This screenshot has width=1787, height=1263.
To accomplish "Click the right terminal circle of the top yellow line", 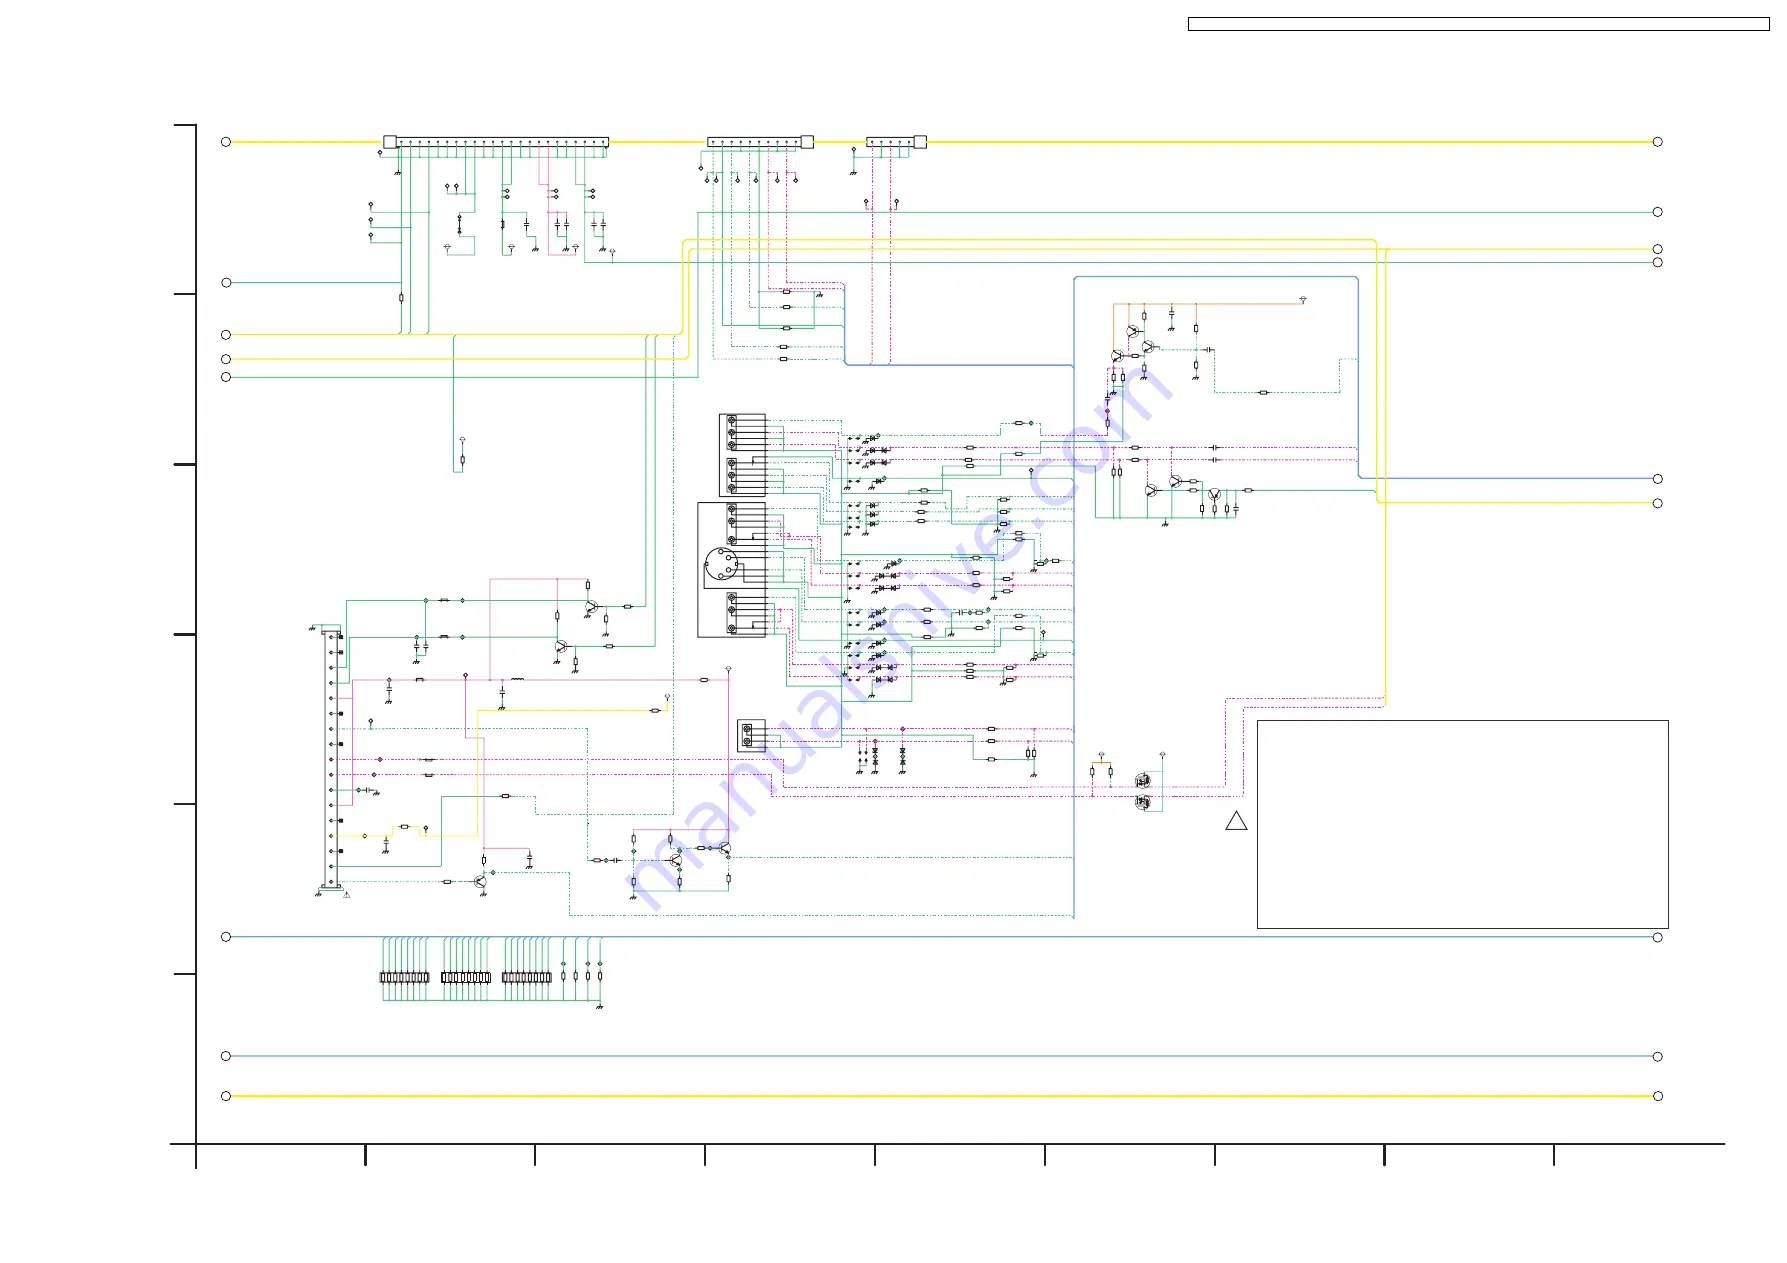I will (1657, 142).
